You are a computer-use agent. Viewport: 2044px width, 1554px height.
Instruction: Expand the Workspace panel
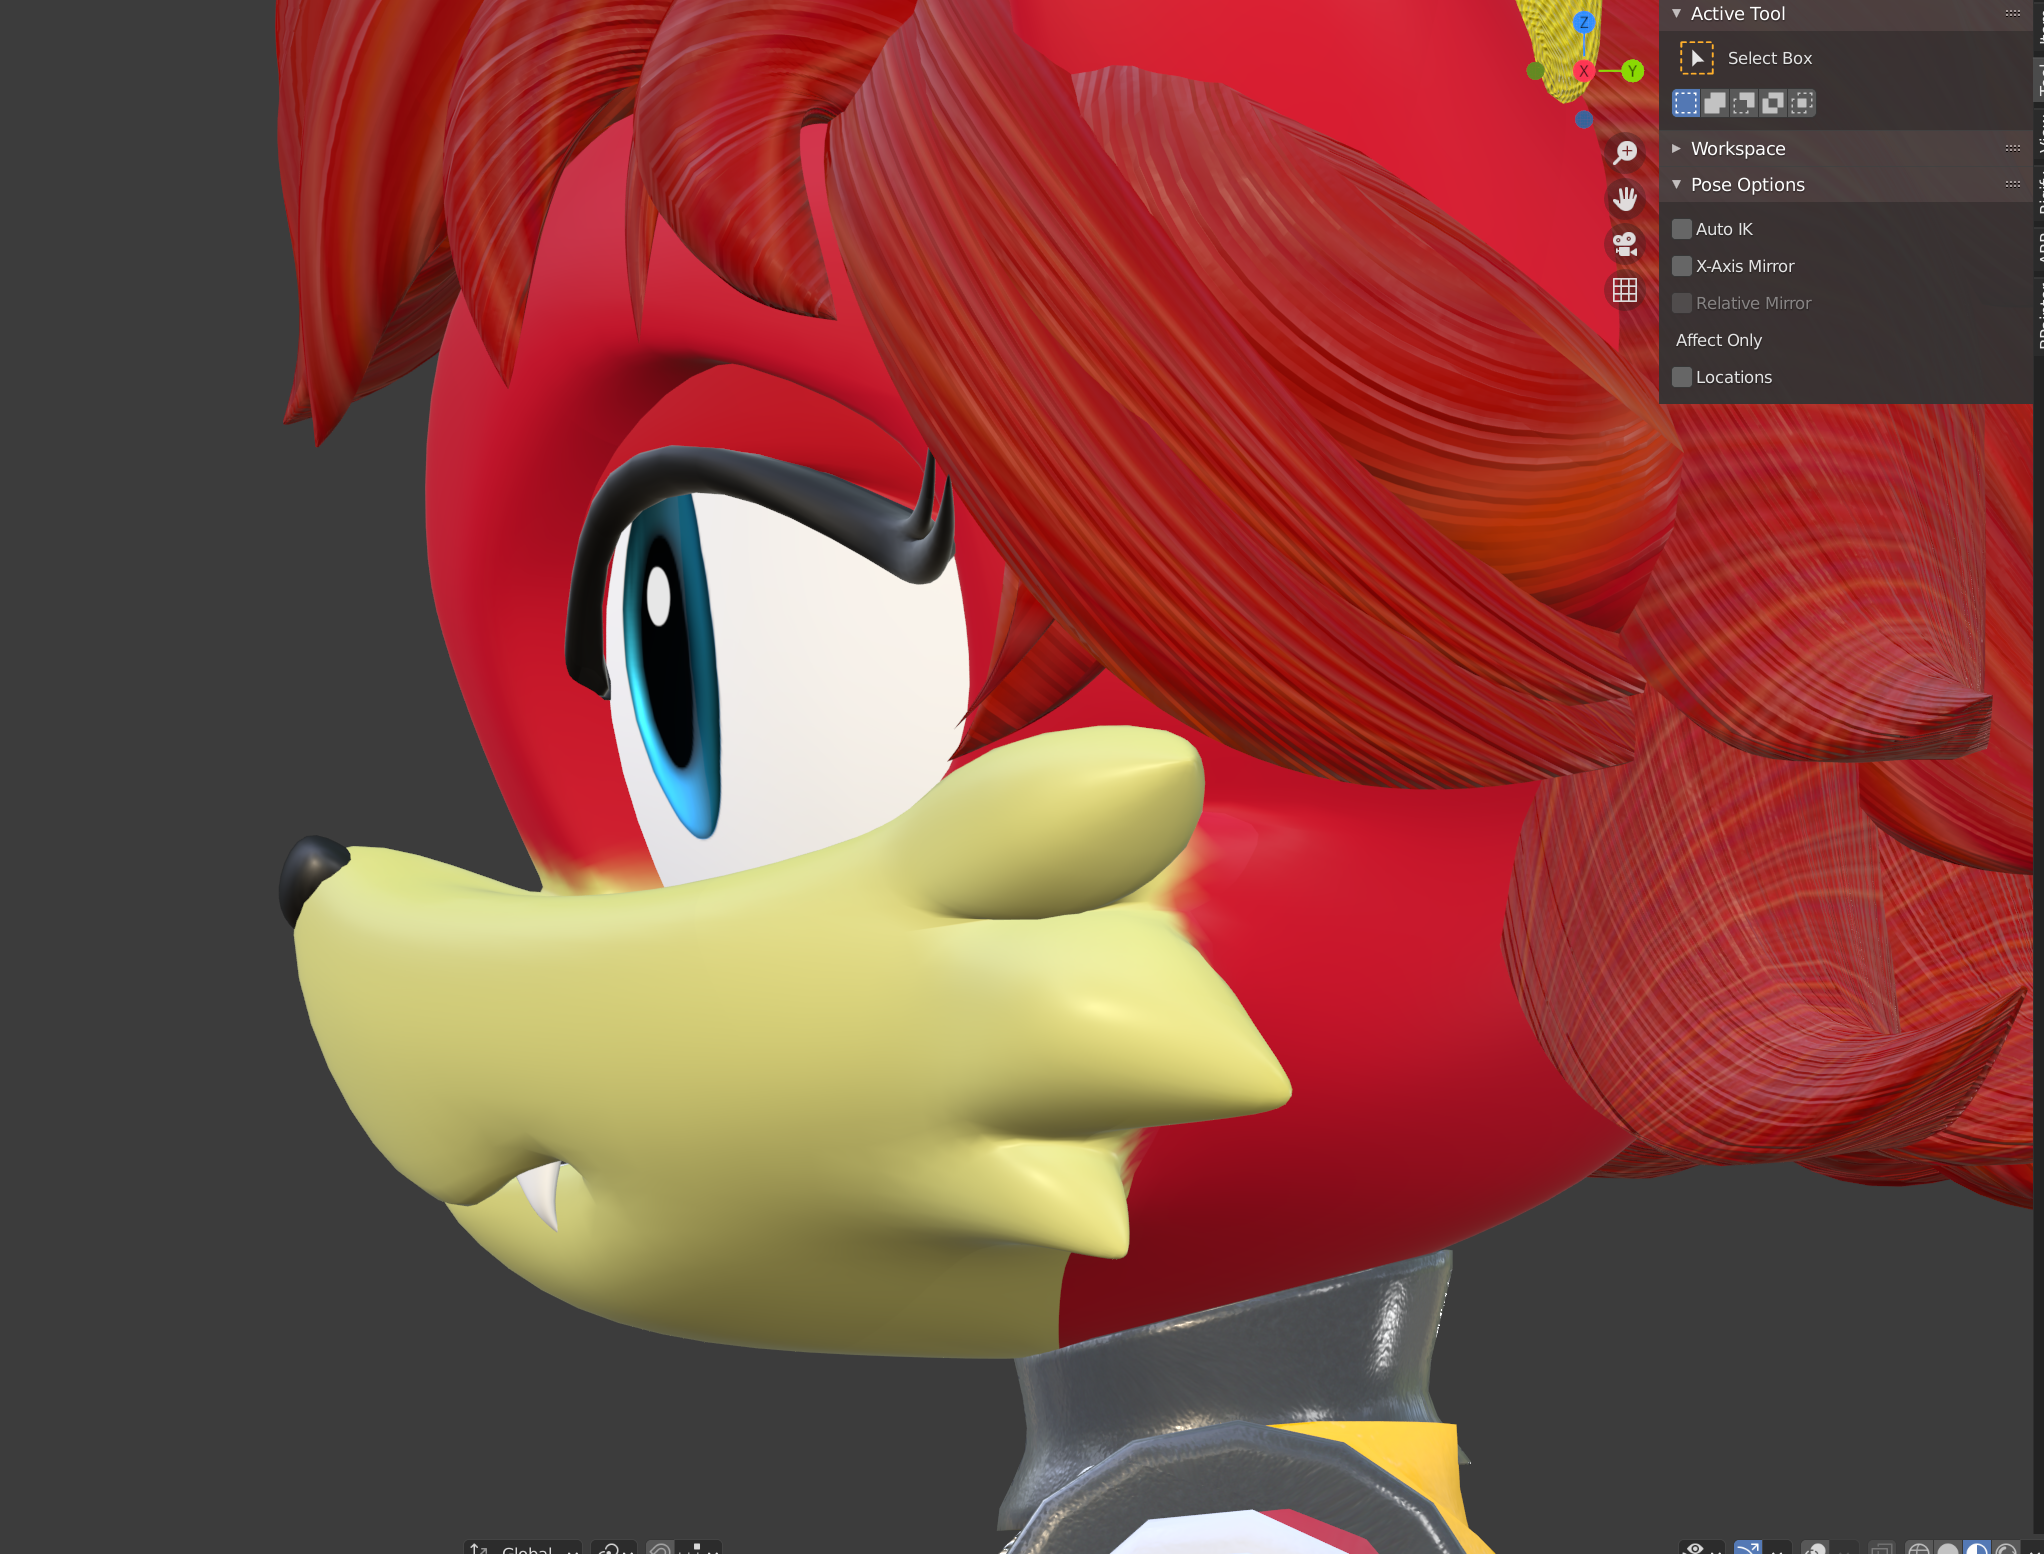click(1677, 148)
